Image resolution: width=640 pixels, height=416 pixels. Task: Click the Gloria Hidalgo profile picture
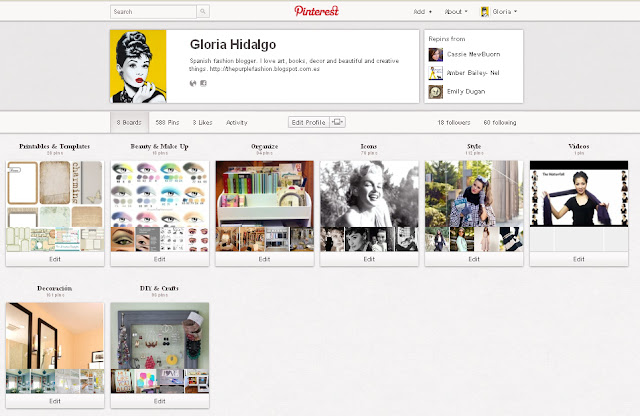[138, 66]
